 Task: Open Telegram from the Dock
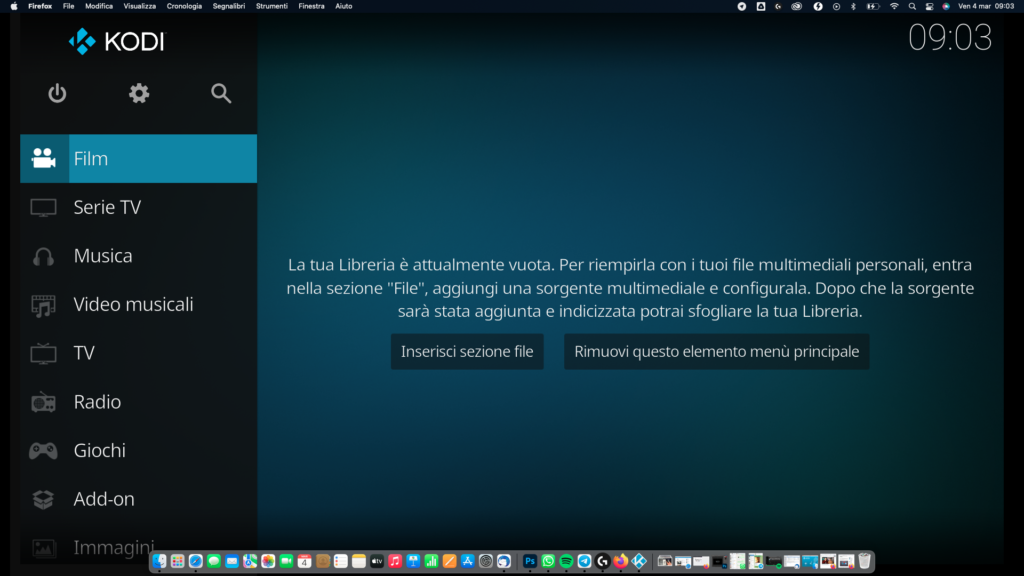tap(584, 561)
